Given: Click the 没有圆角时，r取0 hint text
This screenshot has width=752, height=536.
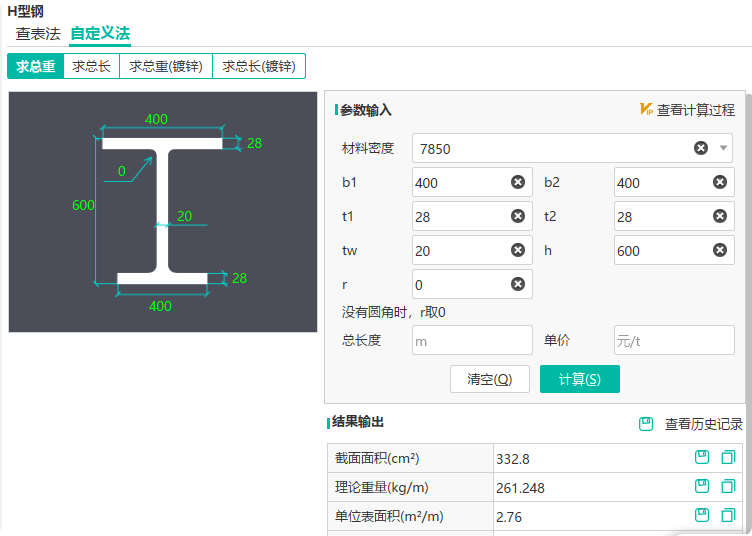Looking at the screenshot, I should 393,312.
